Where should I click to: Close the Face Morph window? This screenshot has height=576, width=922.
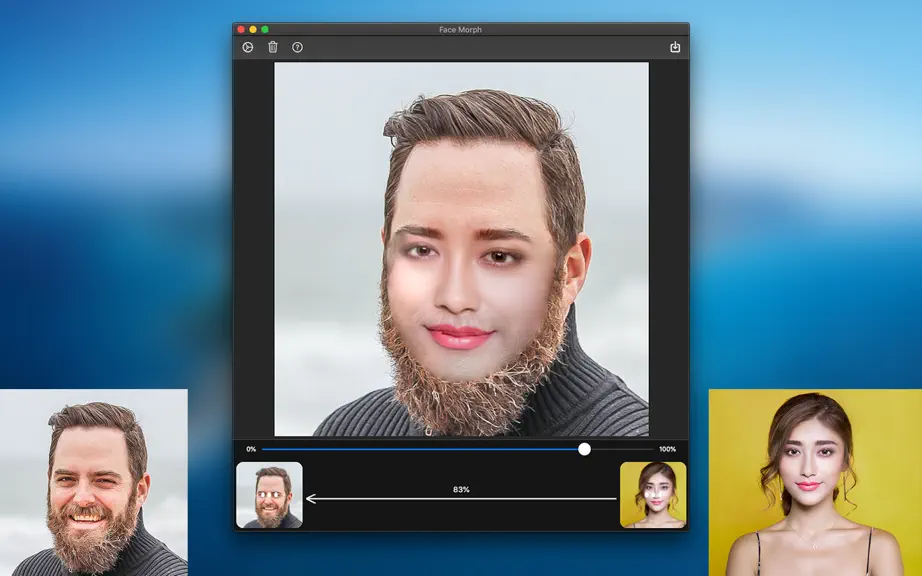241,29
